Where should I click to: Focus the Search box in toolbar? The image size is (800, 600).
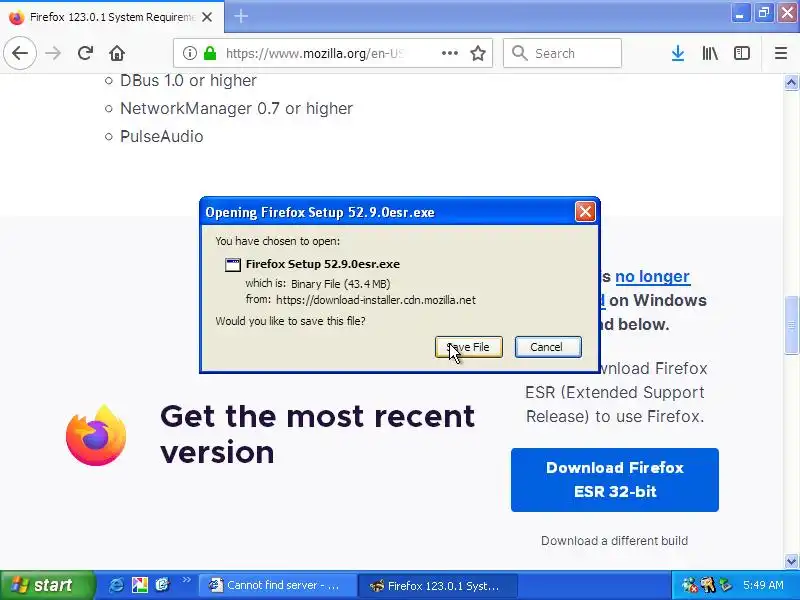(x=562, y=53)
